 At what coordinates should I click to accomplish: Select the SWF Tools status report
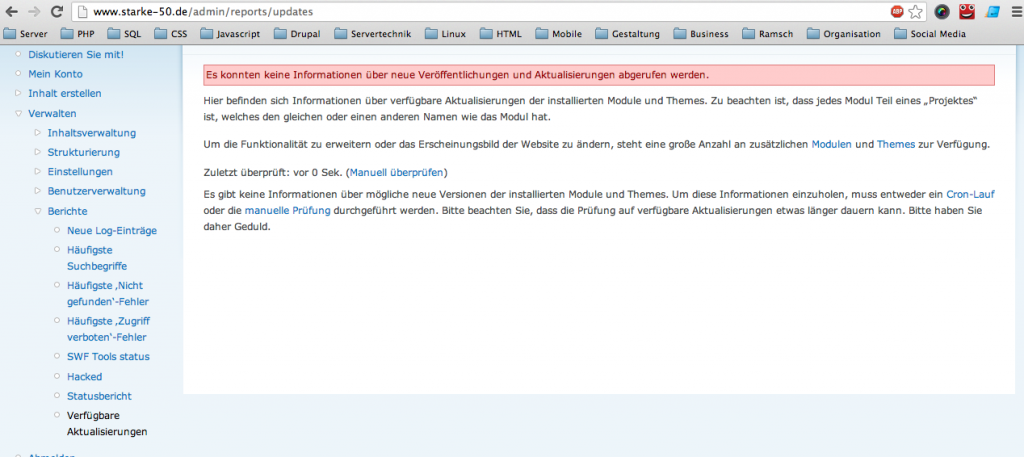[108, 357]
